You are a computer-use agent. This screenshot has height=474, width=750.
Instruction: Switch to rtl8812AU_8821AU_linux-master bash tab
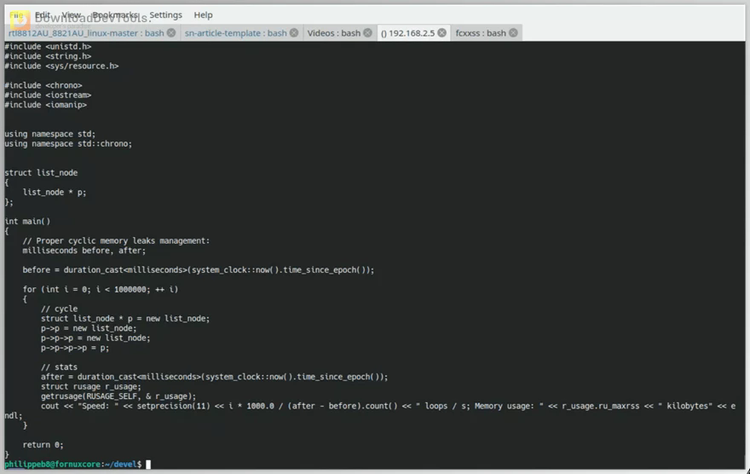pos(86,33)
